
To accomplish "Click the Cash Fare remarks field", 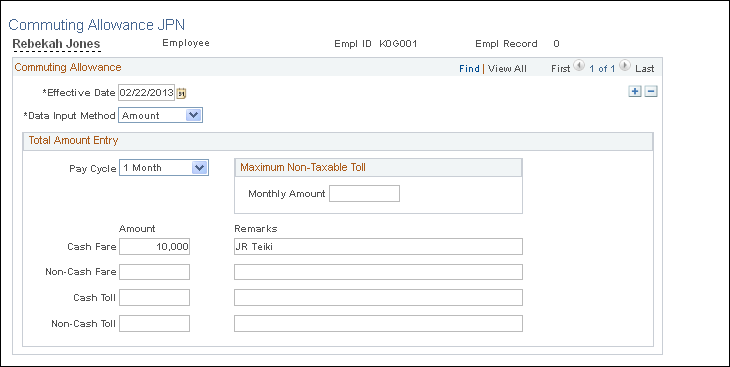I will (379, 247).
